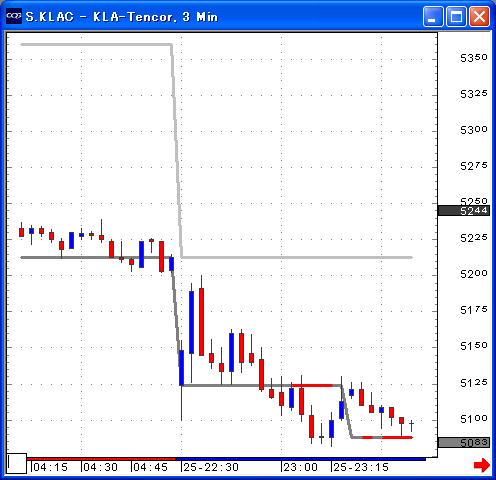
Task: Click the 04:15 time axis label
Action: click(51, 467)
